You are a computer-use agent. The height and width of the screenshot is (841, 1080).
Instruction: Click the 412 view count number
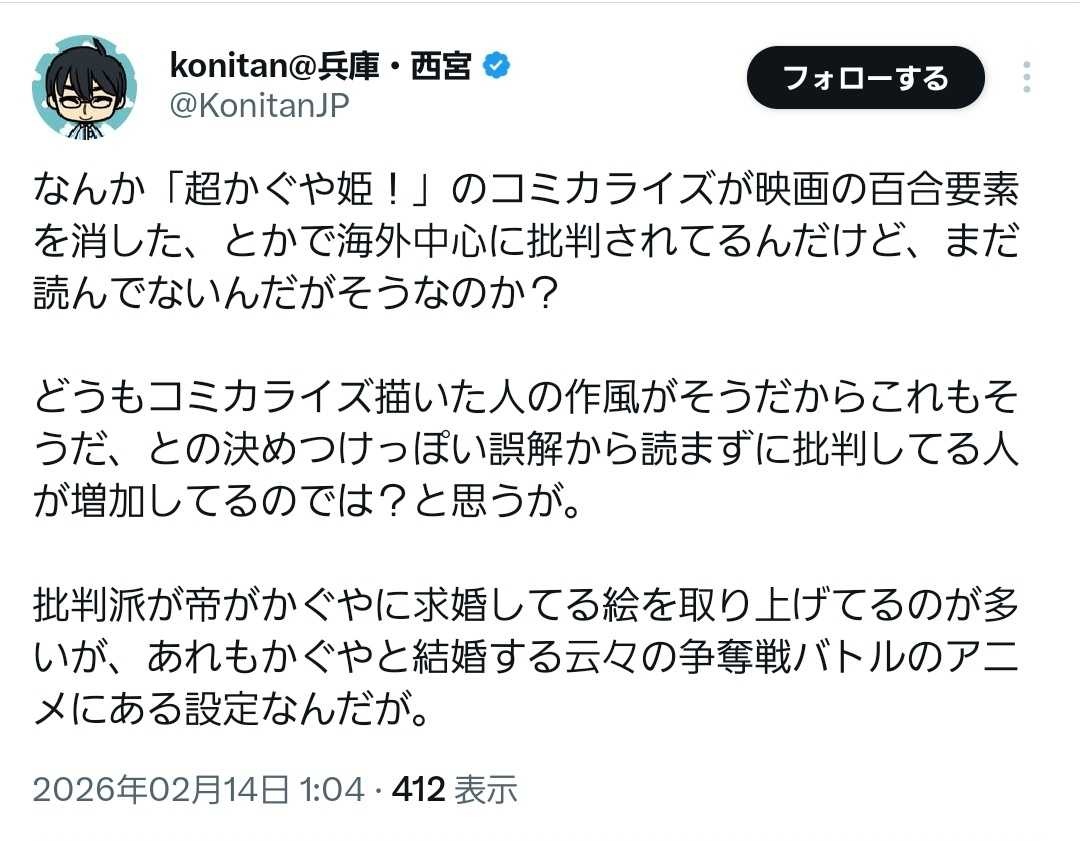(417, 790)
